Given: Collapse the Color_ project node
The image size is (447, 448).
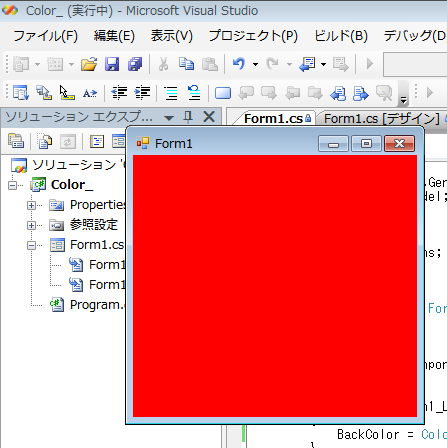Looking at the screenshot, I should [x=12, y=185].
